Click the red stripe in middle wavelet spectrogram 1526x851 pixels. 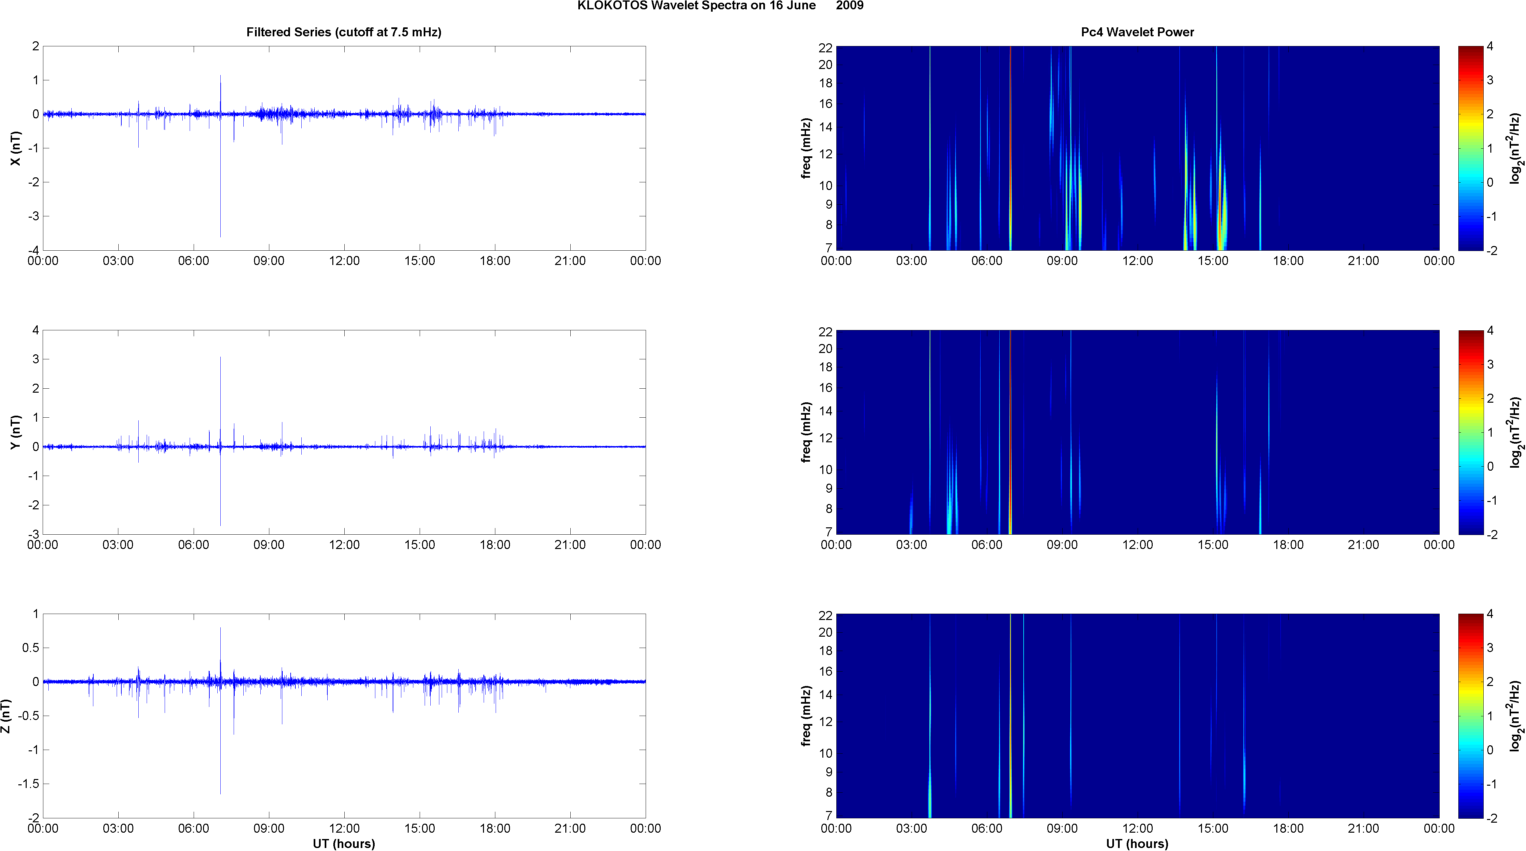pyautogui.click(x=1010, y=432)
